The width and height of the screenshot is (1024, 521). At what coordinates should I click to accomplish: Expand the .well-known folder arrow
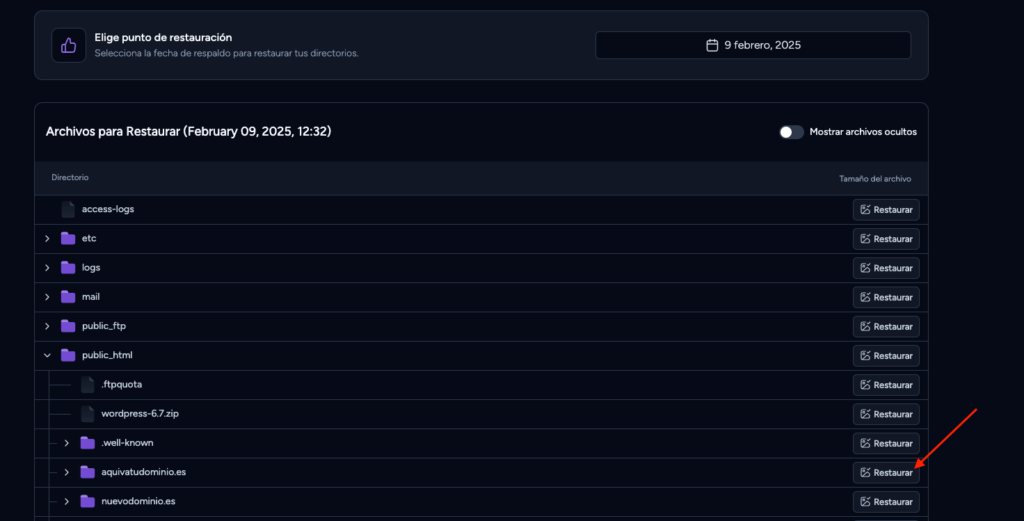(67, 443)
